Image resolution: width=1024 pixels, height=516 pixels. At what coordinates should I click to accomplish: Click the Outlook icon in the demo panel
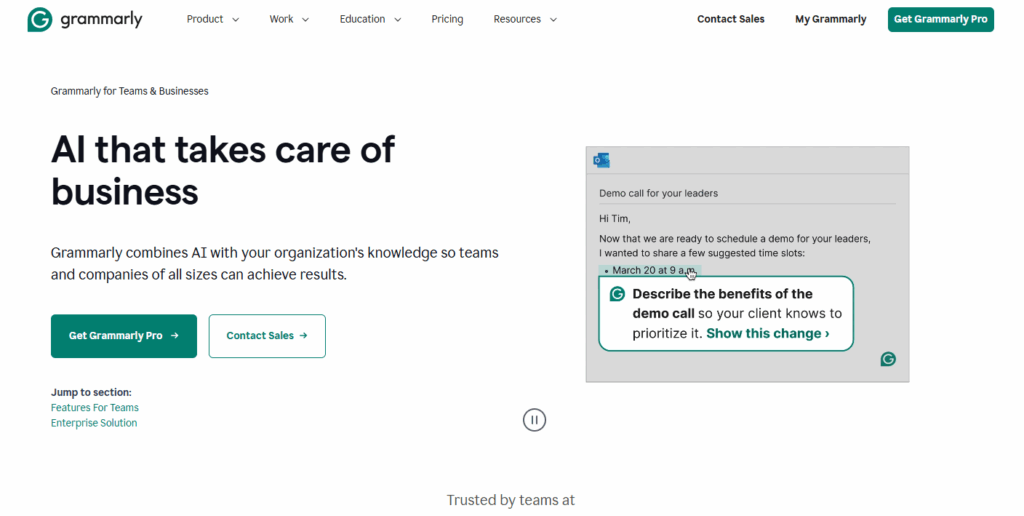click(601, 160)
